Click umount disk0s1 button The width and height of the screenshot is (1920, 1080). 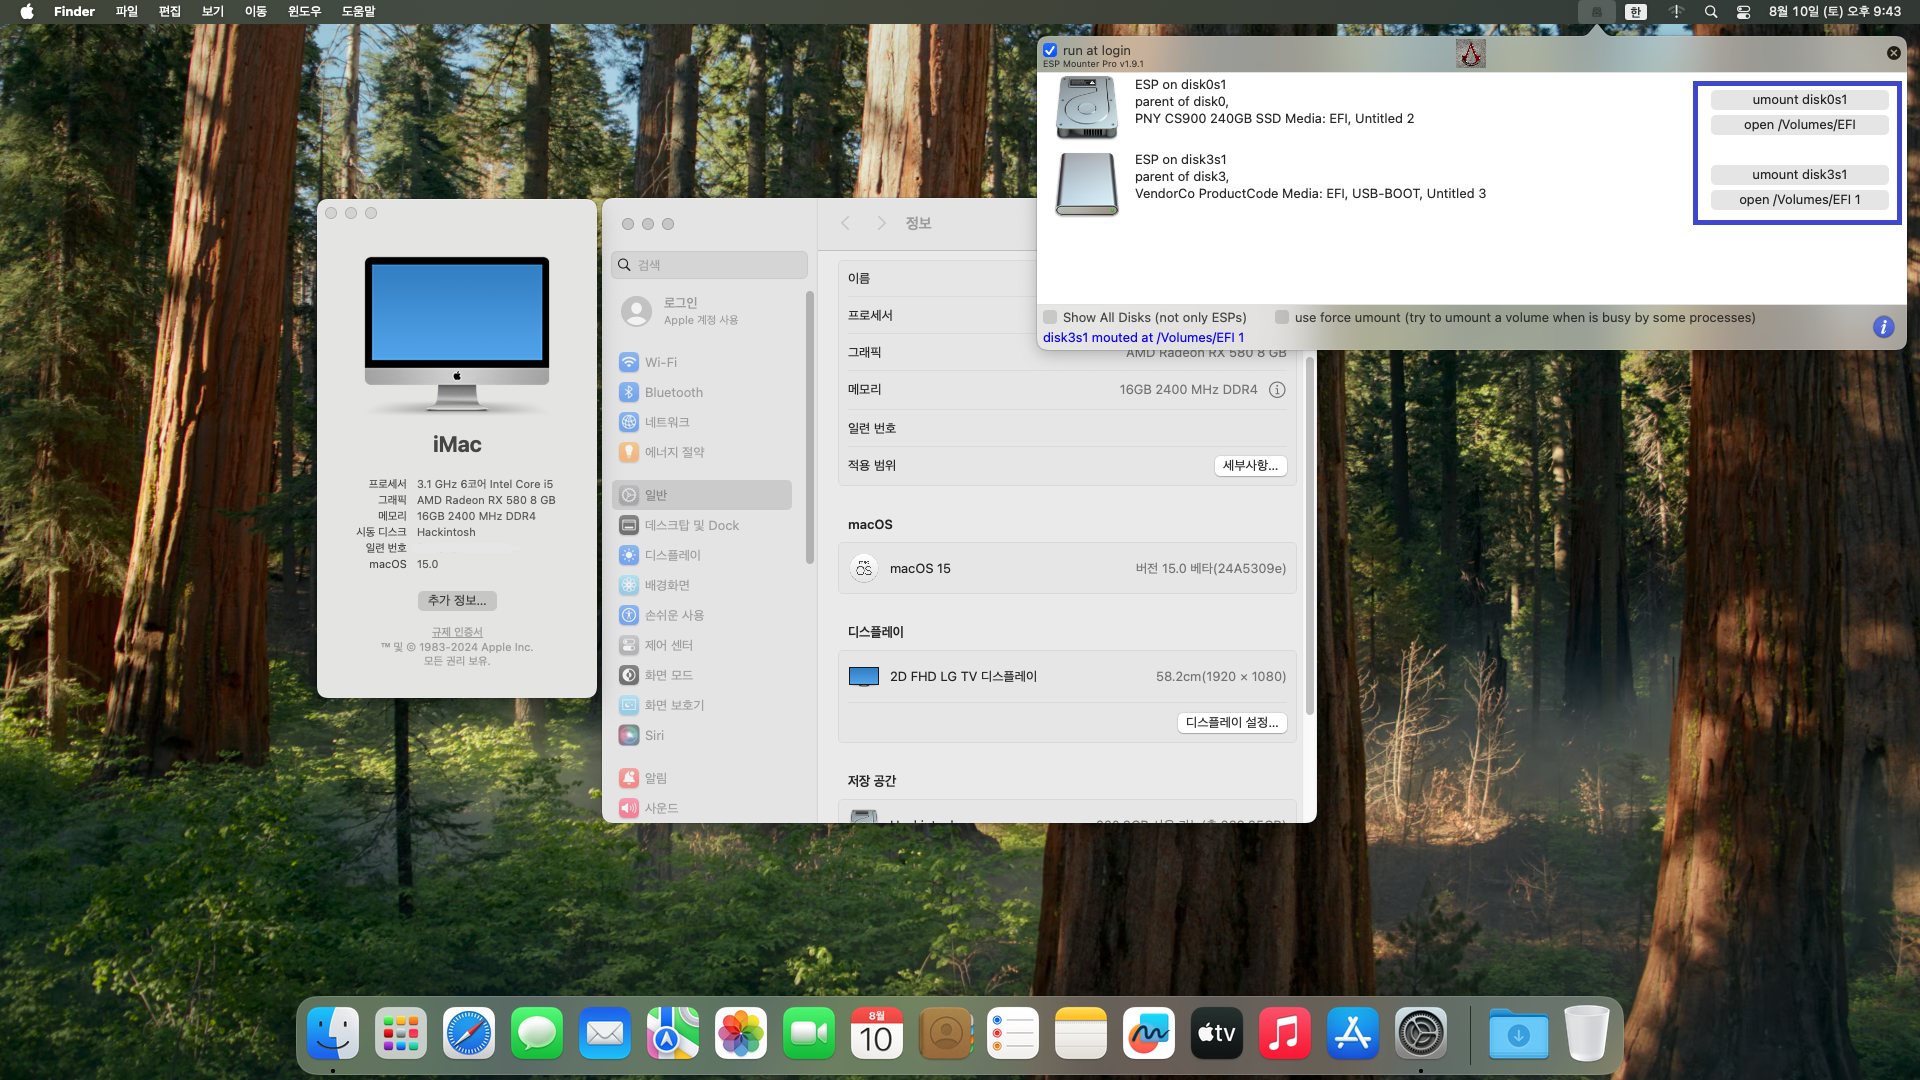pyautogui.click(x=1799, y=100)
